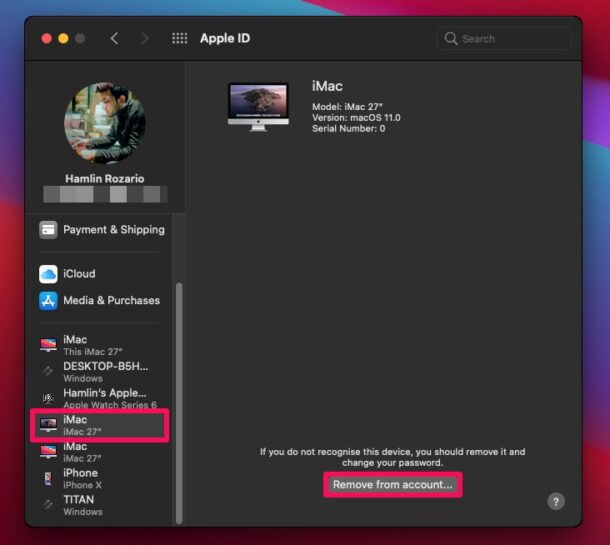Click Remove from account... button
Image resolution: width=610 pixels, height=545 pixels.
393,485
